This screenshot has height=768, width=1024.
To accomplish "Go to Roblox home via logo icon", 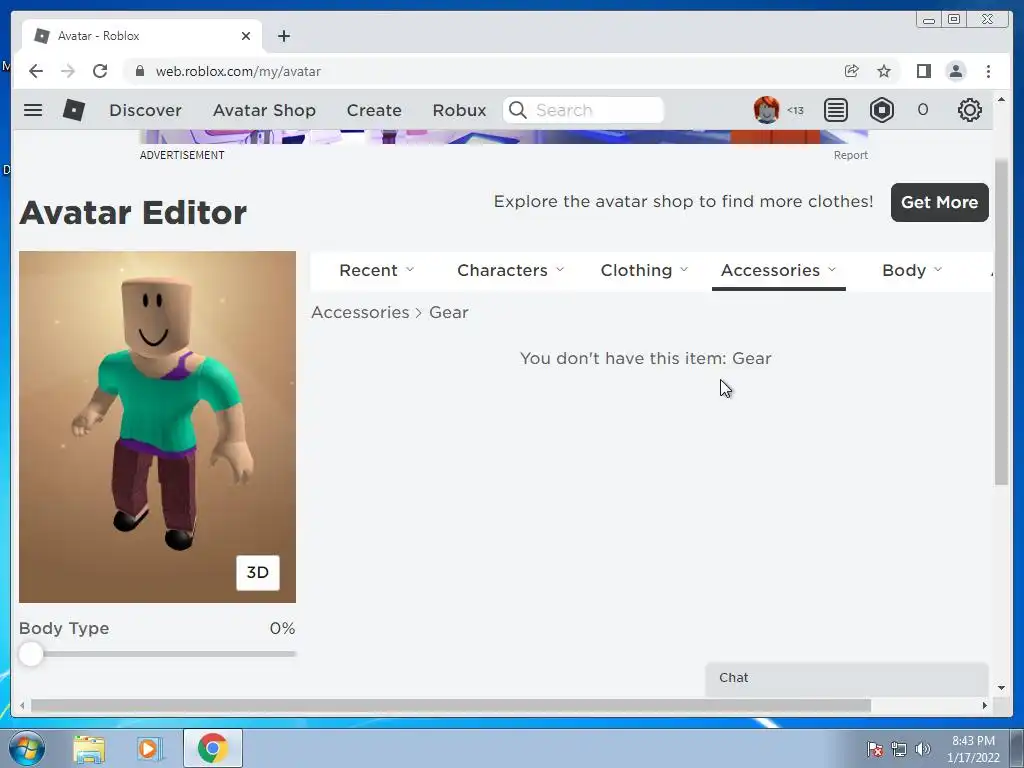I will (x=74, y=110).
